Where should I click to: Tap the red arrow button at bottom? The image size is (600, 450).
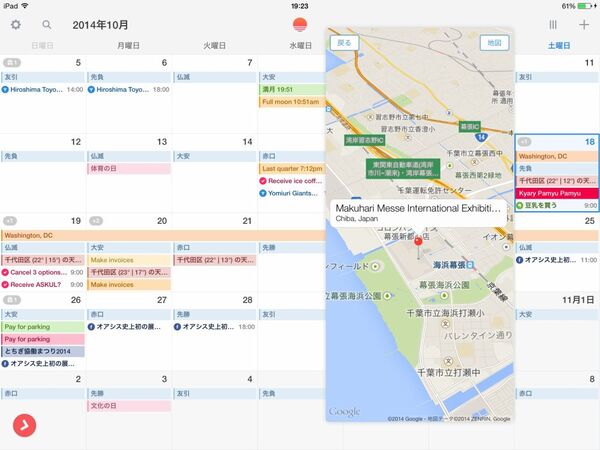(x=24, y=425)
